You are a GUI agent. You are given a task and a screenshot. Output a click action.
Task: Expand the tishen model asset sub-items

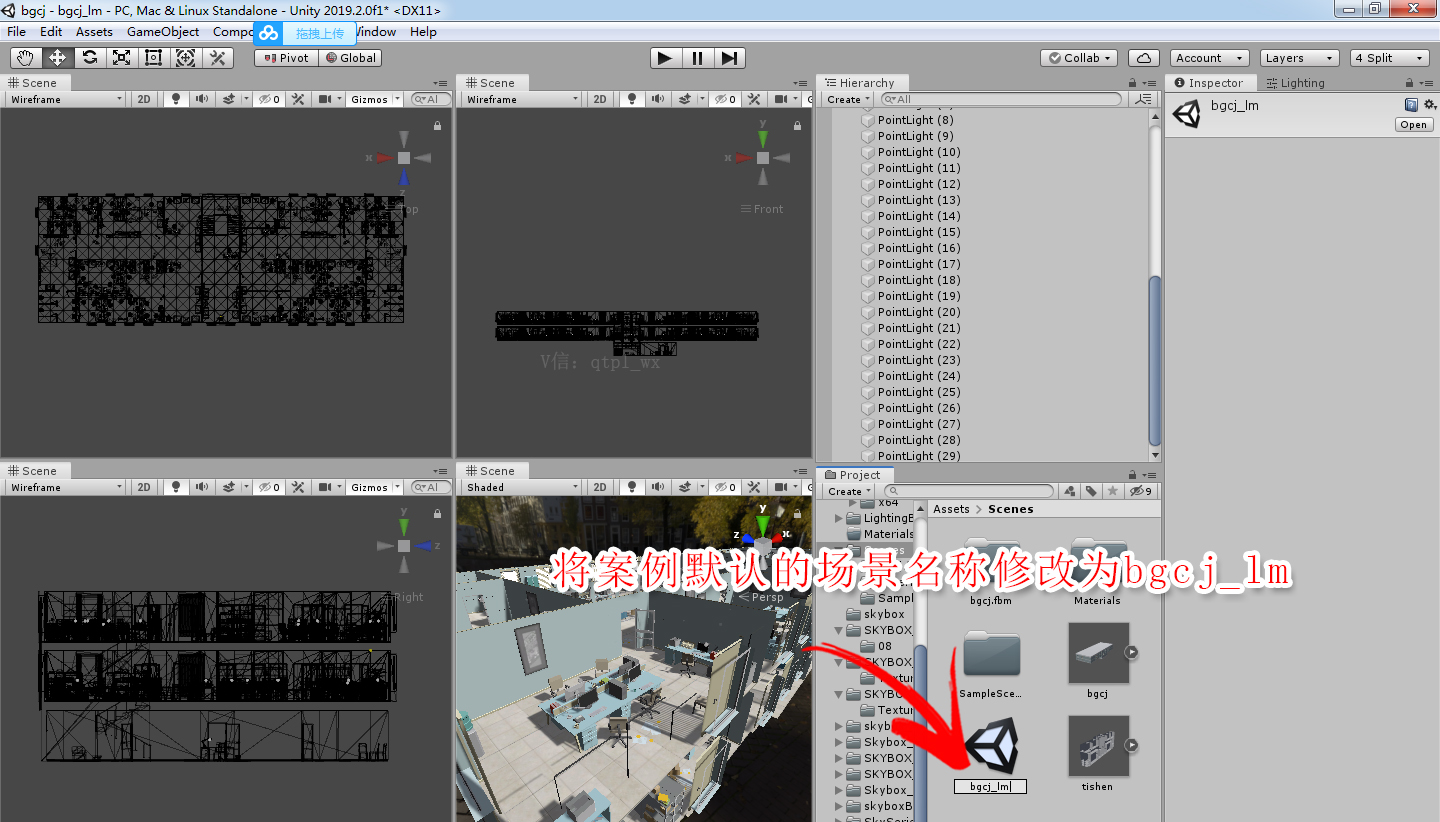point(1131,745)
